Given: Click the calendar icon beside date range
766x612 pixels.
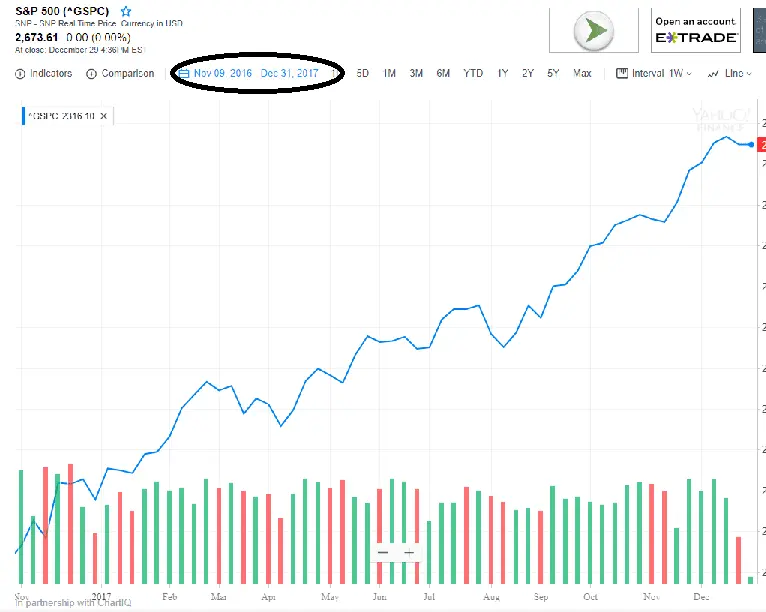Looking at the screenshot, I should coord(183,73).
